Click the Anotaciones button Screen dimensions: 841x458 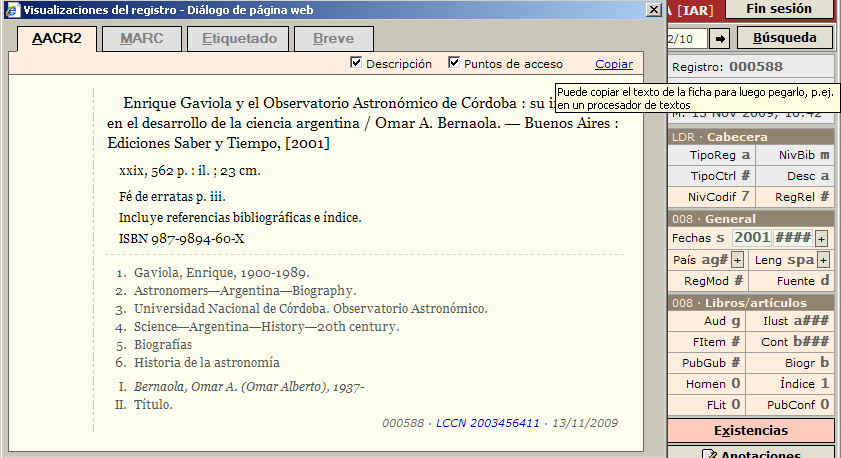pos(750,453)
